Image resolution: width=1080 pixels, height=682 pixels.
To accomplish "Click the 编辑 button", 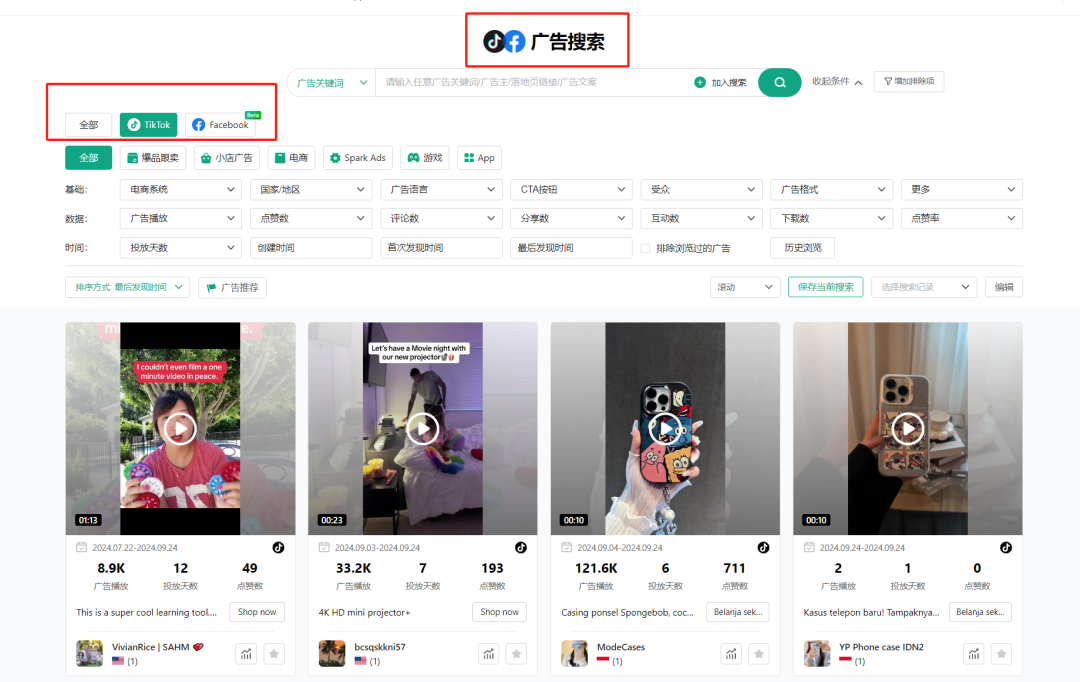I will coord(1004,287).
